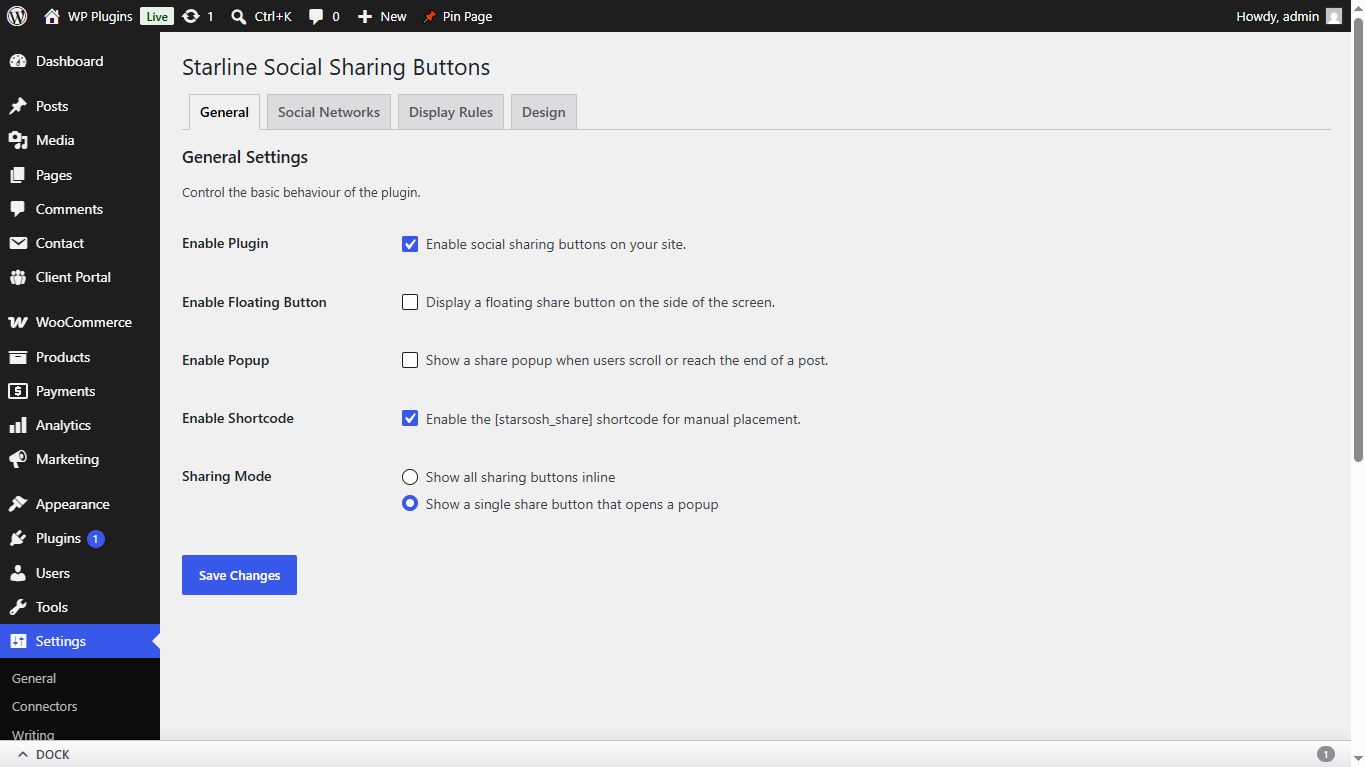
Task: Click the Pages icon in sidebar
Action: [x=18, y=175]
